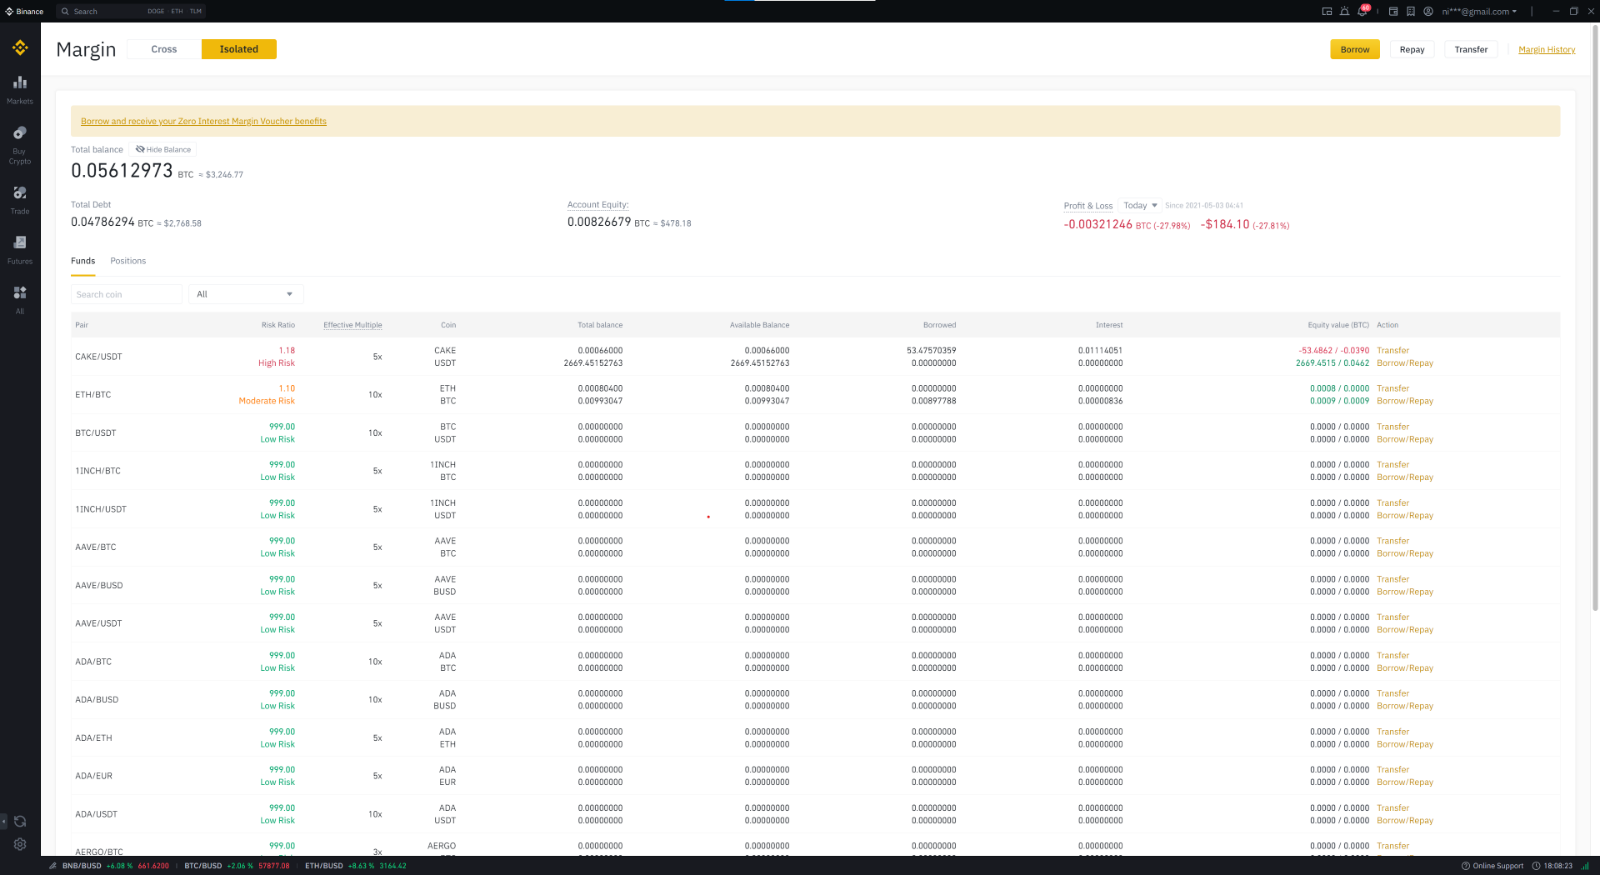Open Futures from the sidebar
Image resolution: width=1600 pixels, height=875 pixels.
20,249
